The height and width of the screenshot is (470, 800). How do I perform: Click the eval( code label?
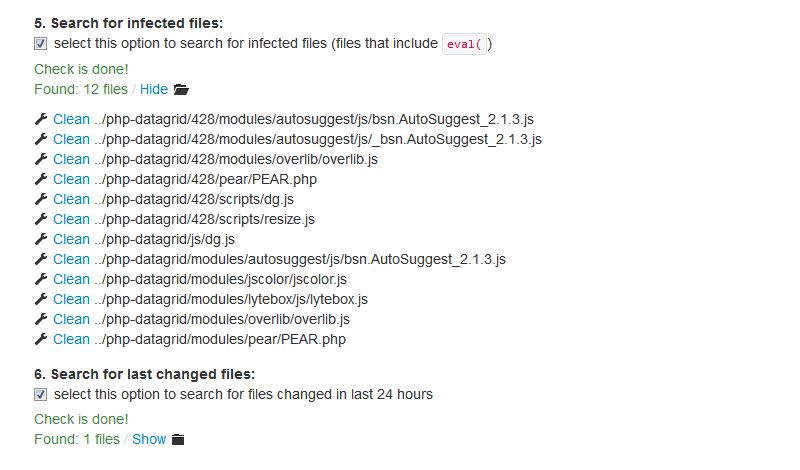coord(465,43)
